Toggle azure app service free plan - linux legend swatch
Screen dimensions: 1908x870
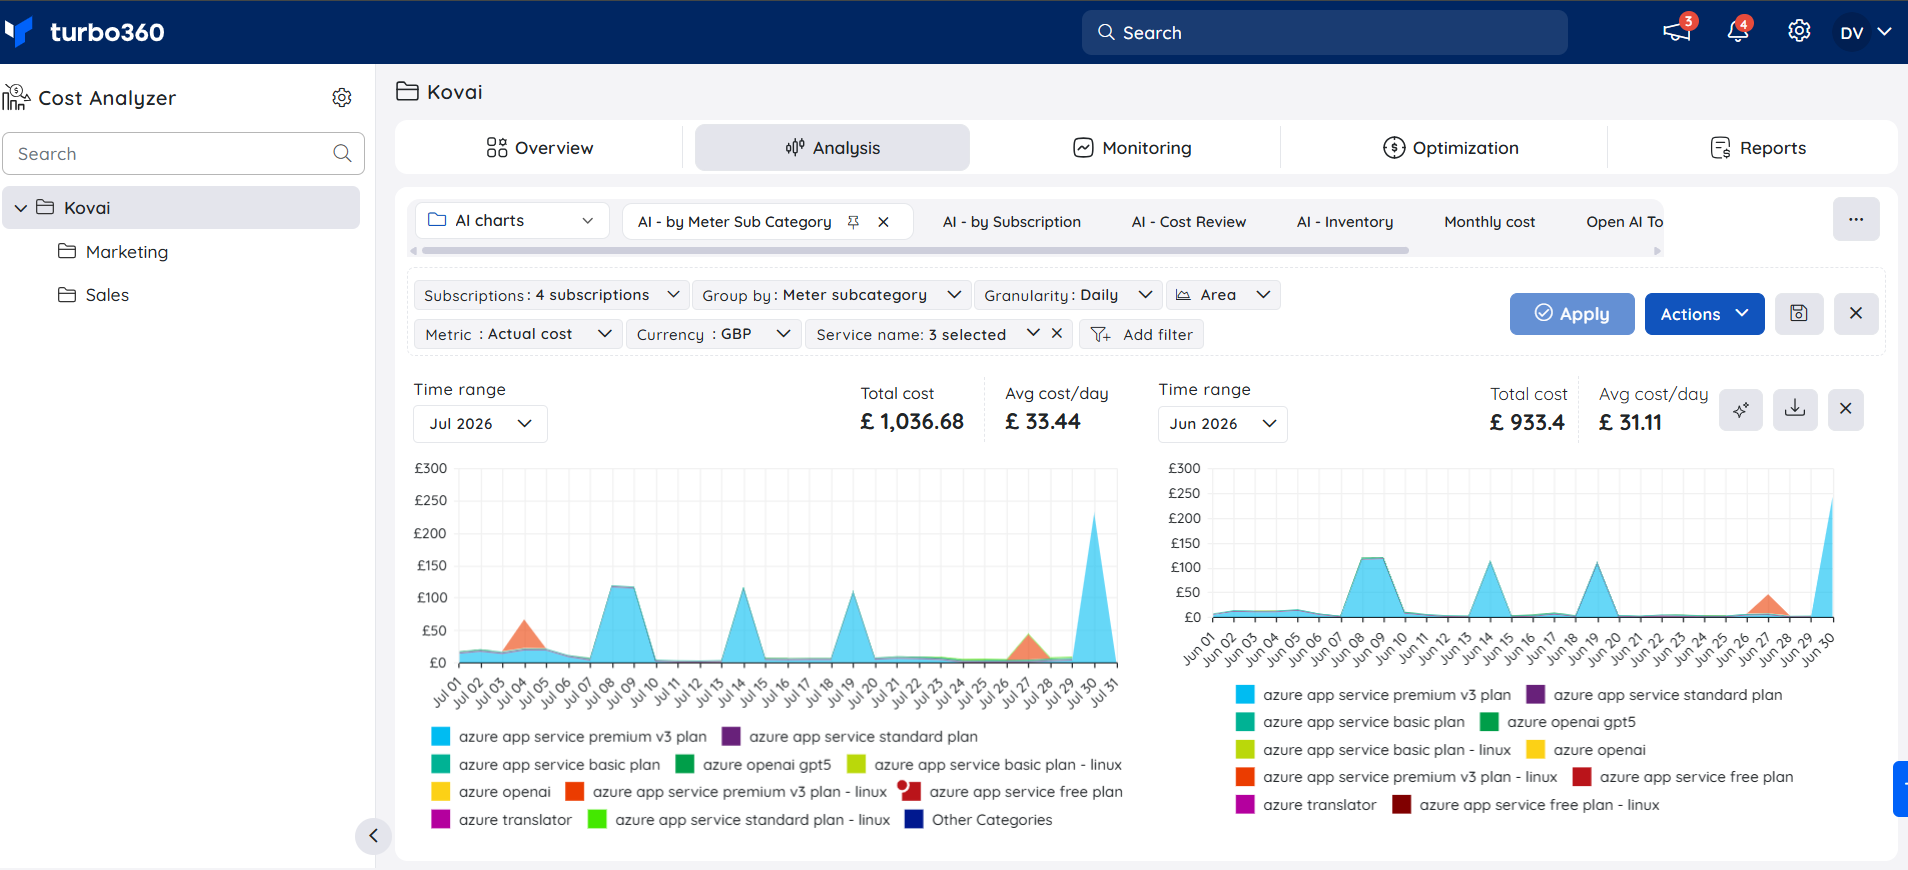pos(1402,804)
